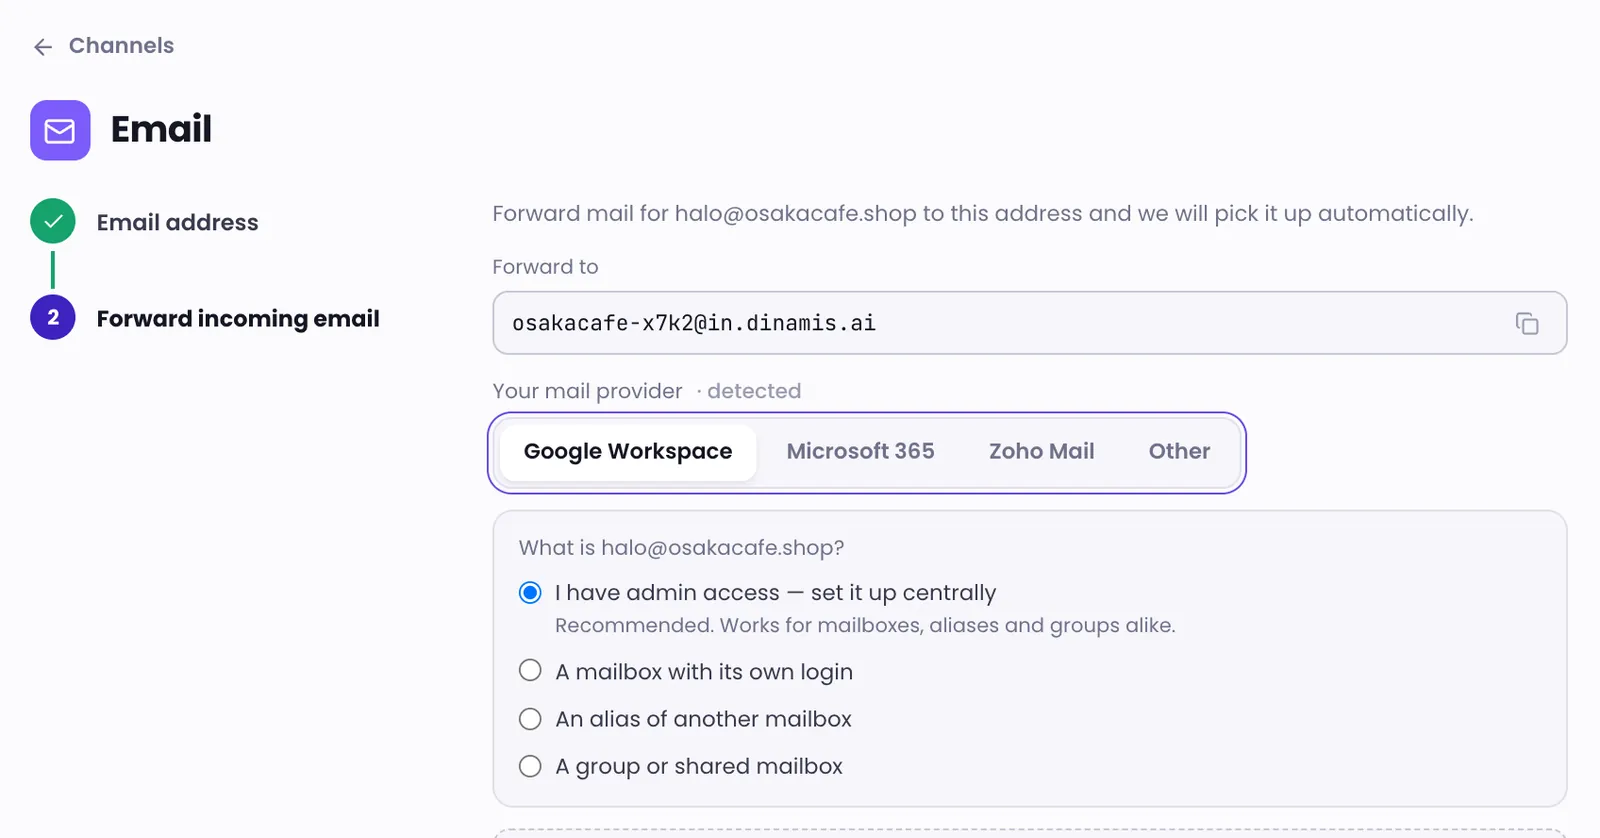The width and height of the screenshot is (1600, 838).
Task: Click the 'Forward to' field label
Action: pyautogui.click(x=545, y=267)
